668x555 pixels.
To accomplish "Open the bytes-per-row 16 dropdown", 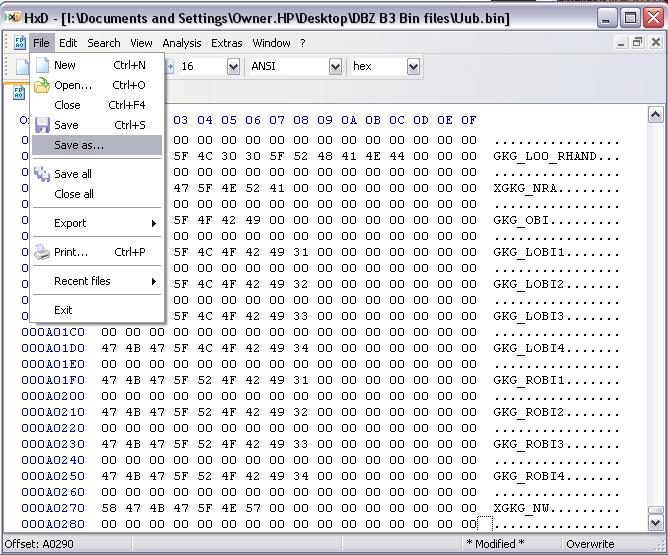I will click(x=233, y=66).
